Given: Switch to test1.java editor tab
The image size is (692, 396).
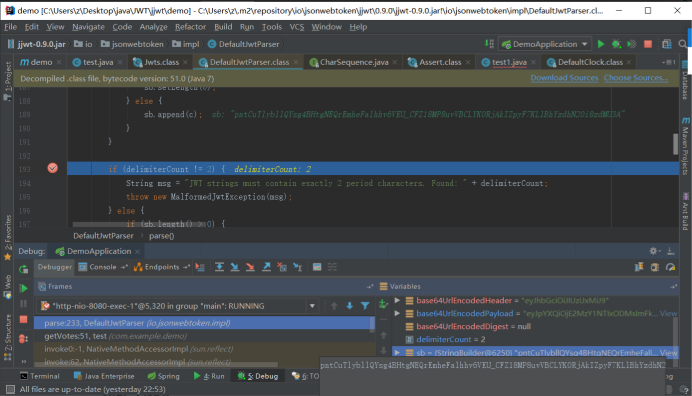Looking at the screenshot, I should 509,62.
